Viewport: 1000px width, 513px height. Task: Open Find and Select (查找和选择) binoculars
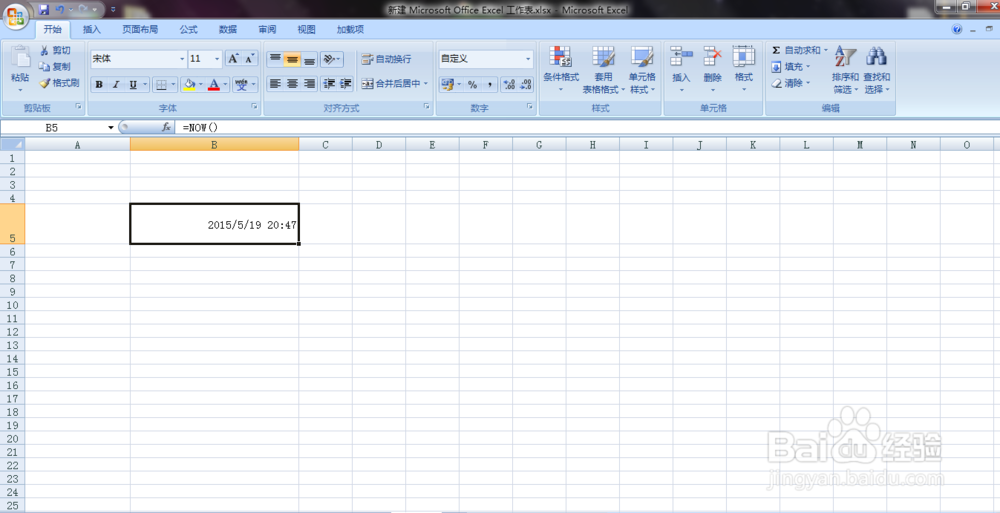877,70
